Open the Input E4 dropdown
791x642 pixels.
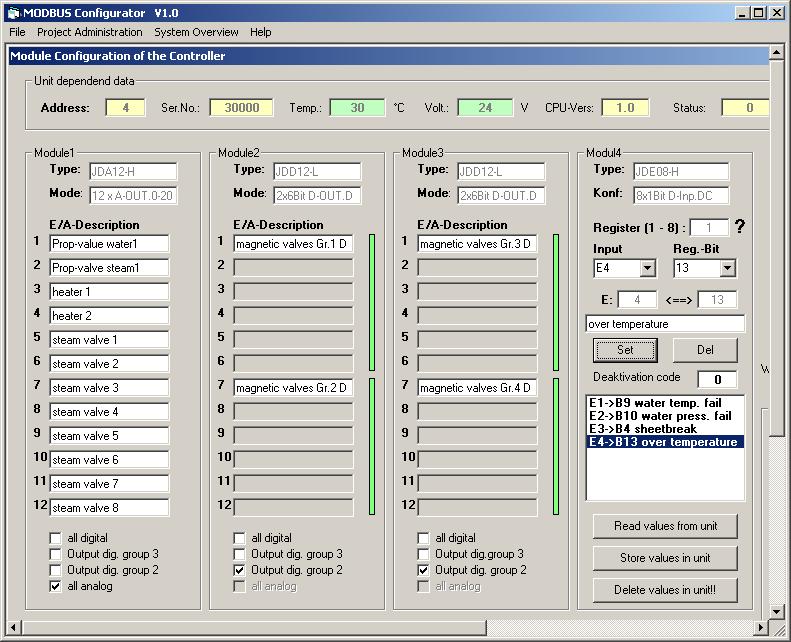click(647, 268)
